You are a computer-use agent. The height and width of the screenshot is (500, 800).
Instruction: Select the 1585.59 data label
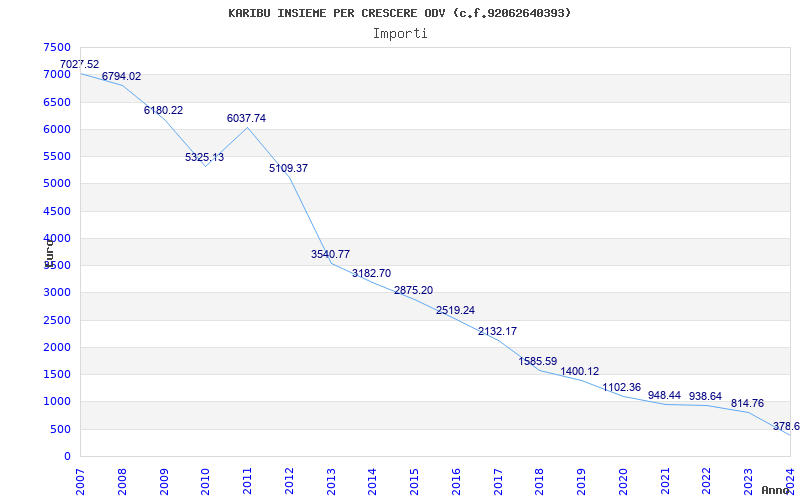538,361
